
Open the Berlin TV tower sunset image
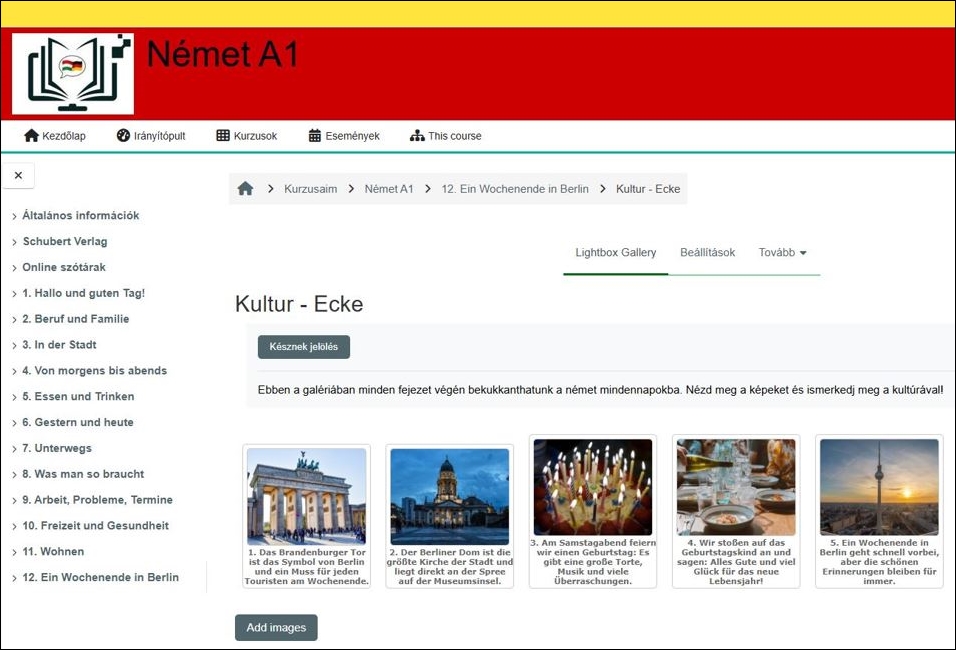coord(879,487)
